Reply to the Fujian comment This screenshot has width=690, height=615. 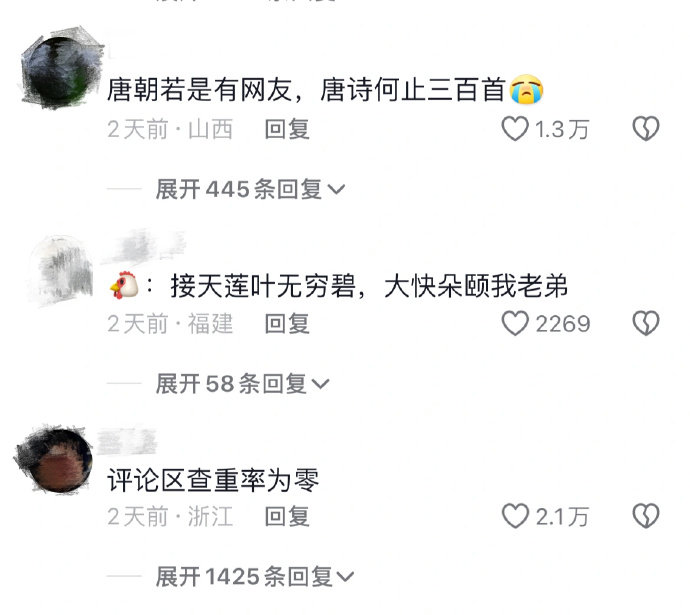[287, 324]
